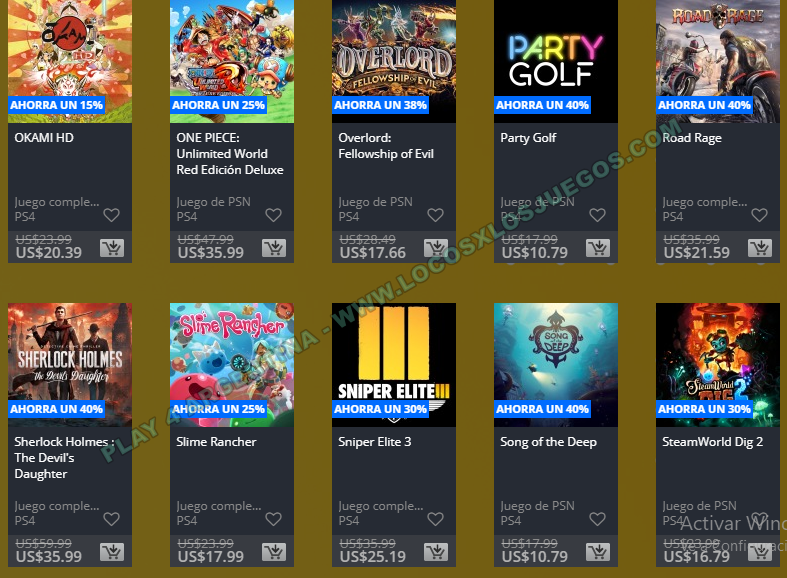Add Sherlock Holmes Devil's Daughter to cart
This screenshot has height=578, width=787.
[x=111, y=552]
